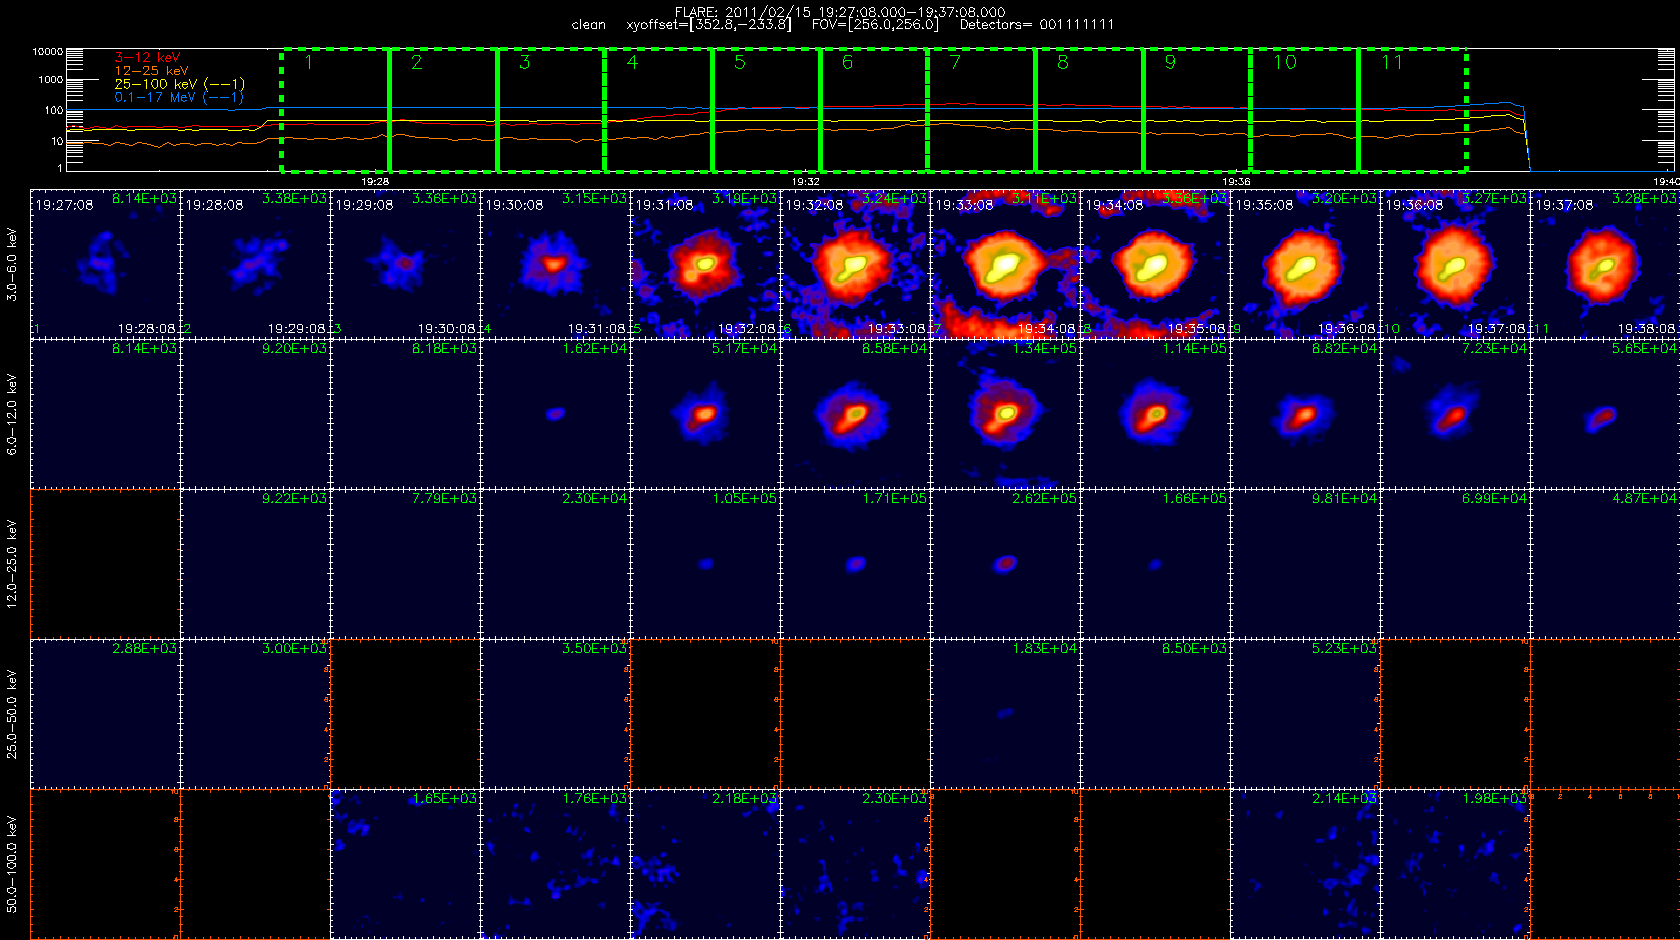Click the '12.0-25.0 keV' row label
1680x940 pixels.
(12, 564)
